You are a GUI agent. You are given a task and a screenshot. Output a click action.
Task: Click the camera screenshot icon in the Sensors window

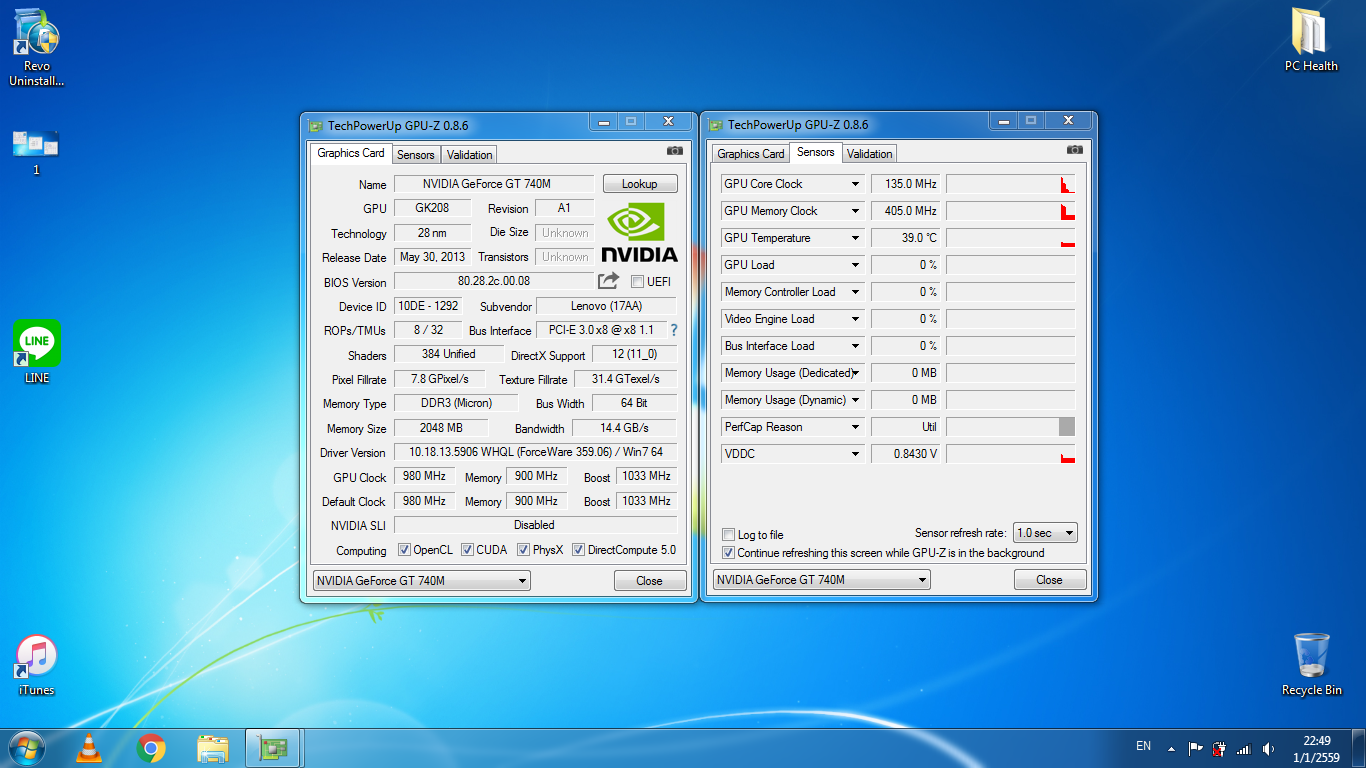[1075, 150]
